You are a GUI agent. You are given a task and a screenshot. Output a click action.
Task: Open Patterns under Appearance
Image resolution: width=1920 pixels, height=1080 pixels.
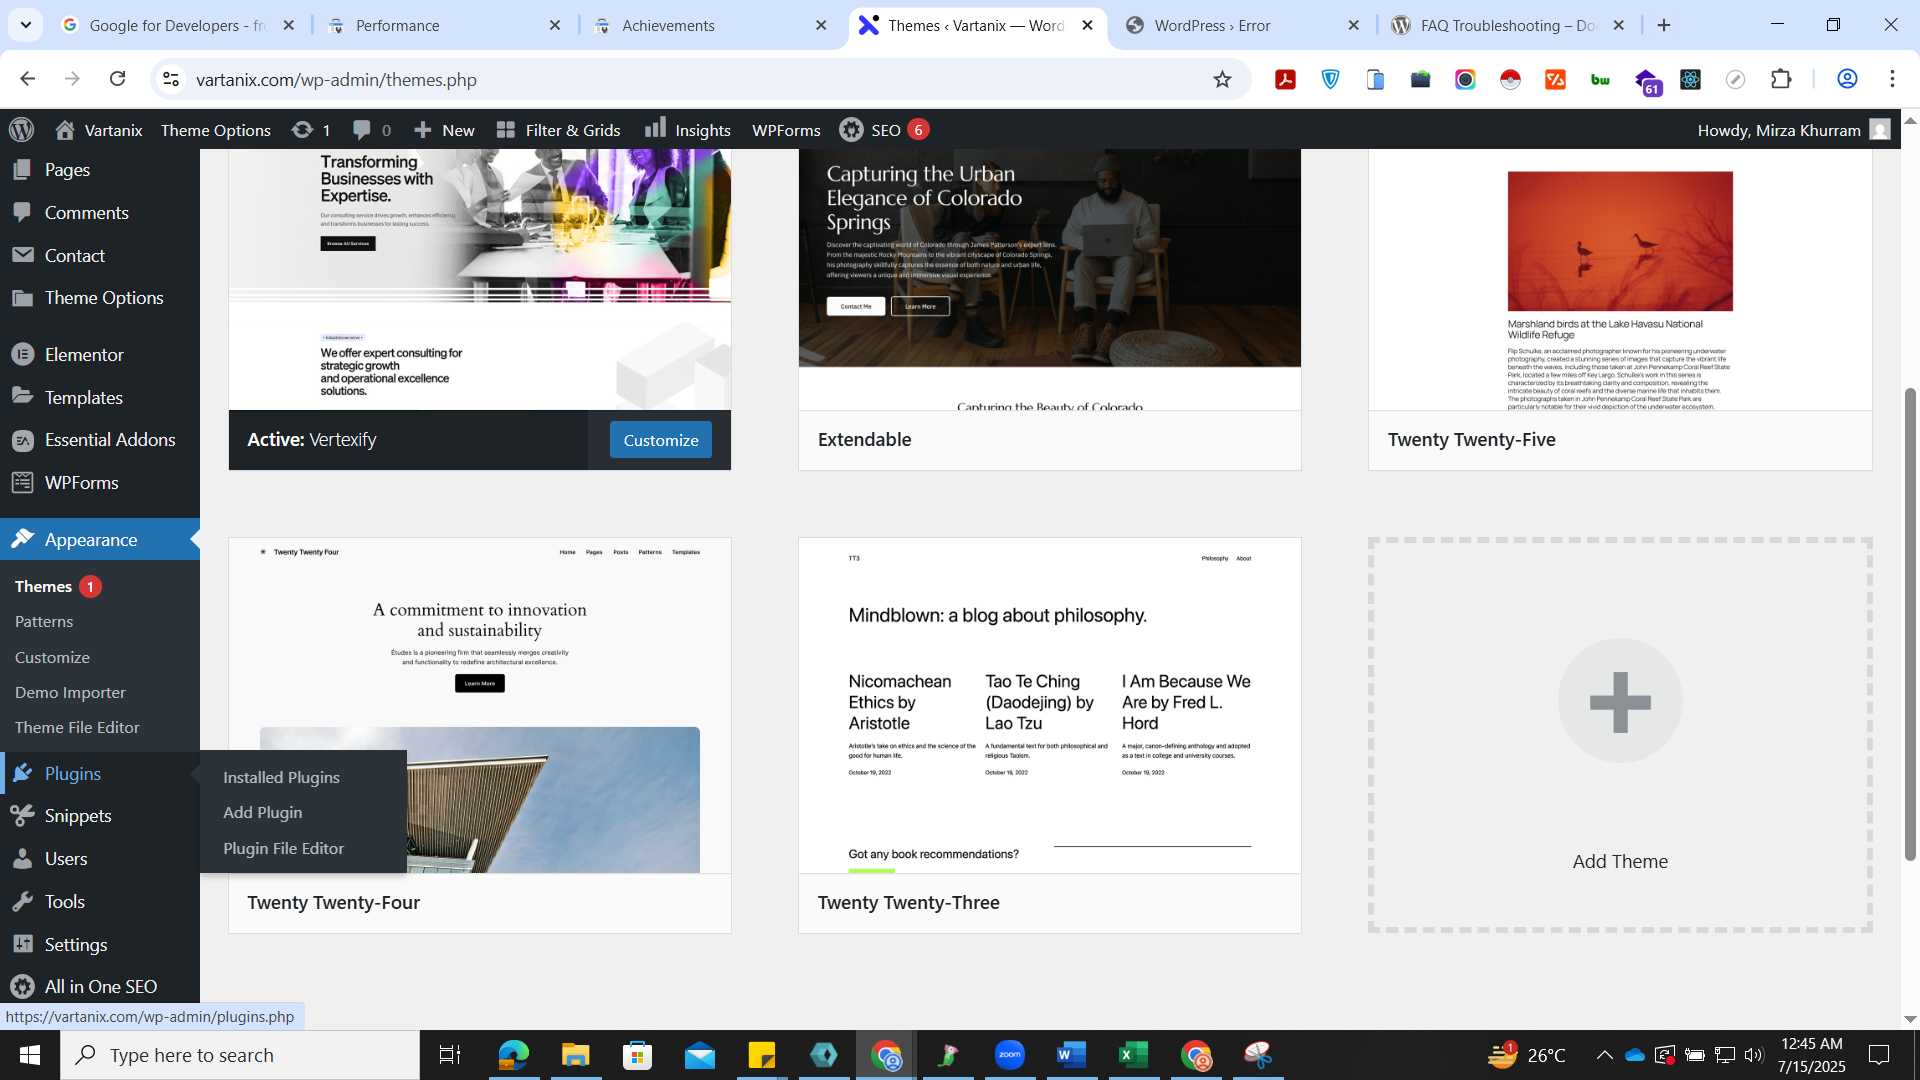pyautogui.click(x=44, y=621)
